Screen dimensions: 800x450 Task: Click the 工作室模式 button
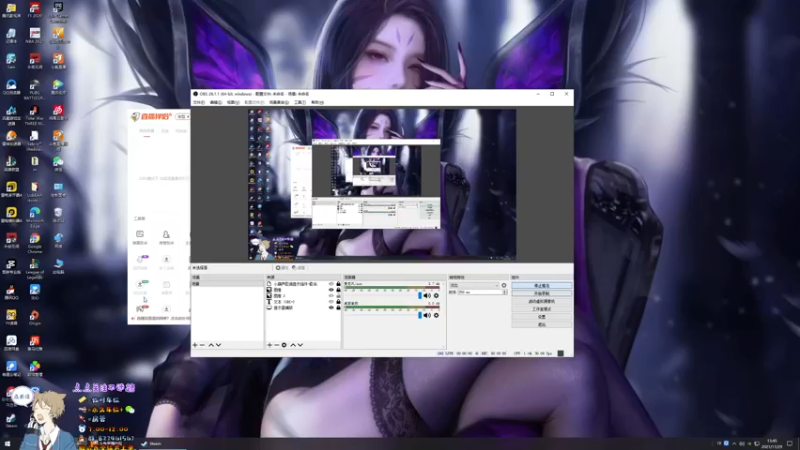coord(541,309)
